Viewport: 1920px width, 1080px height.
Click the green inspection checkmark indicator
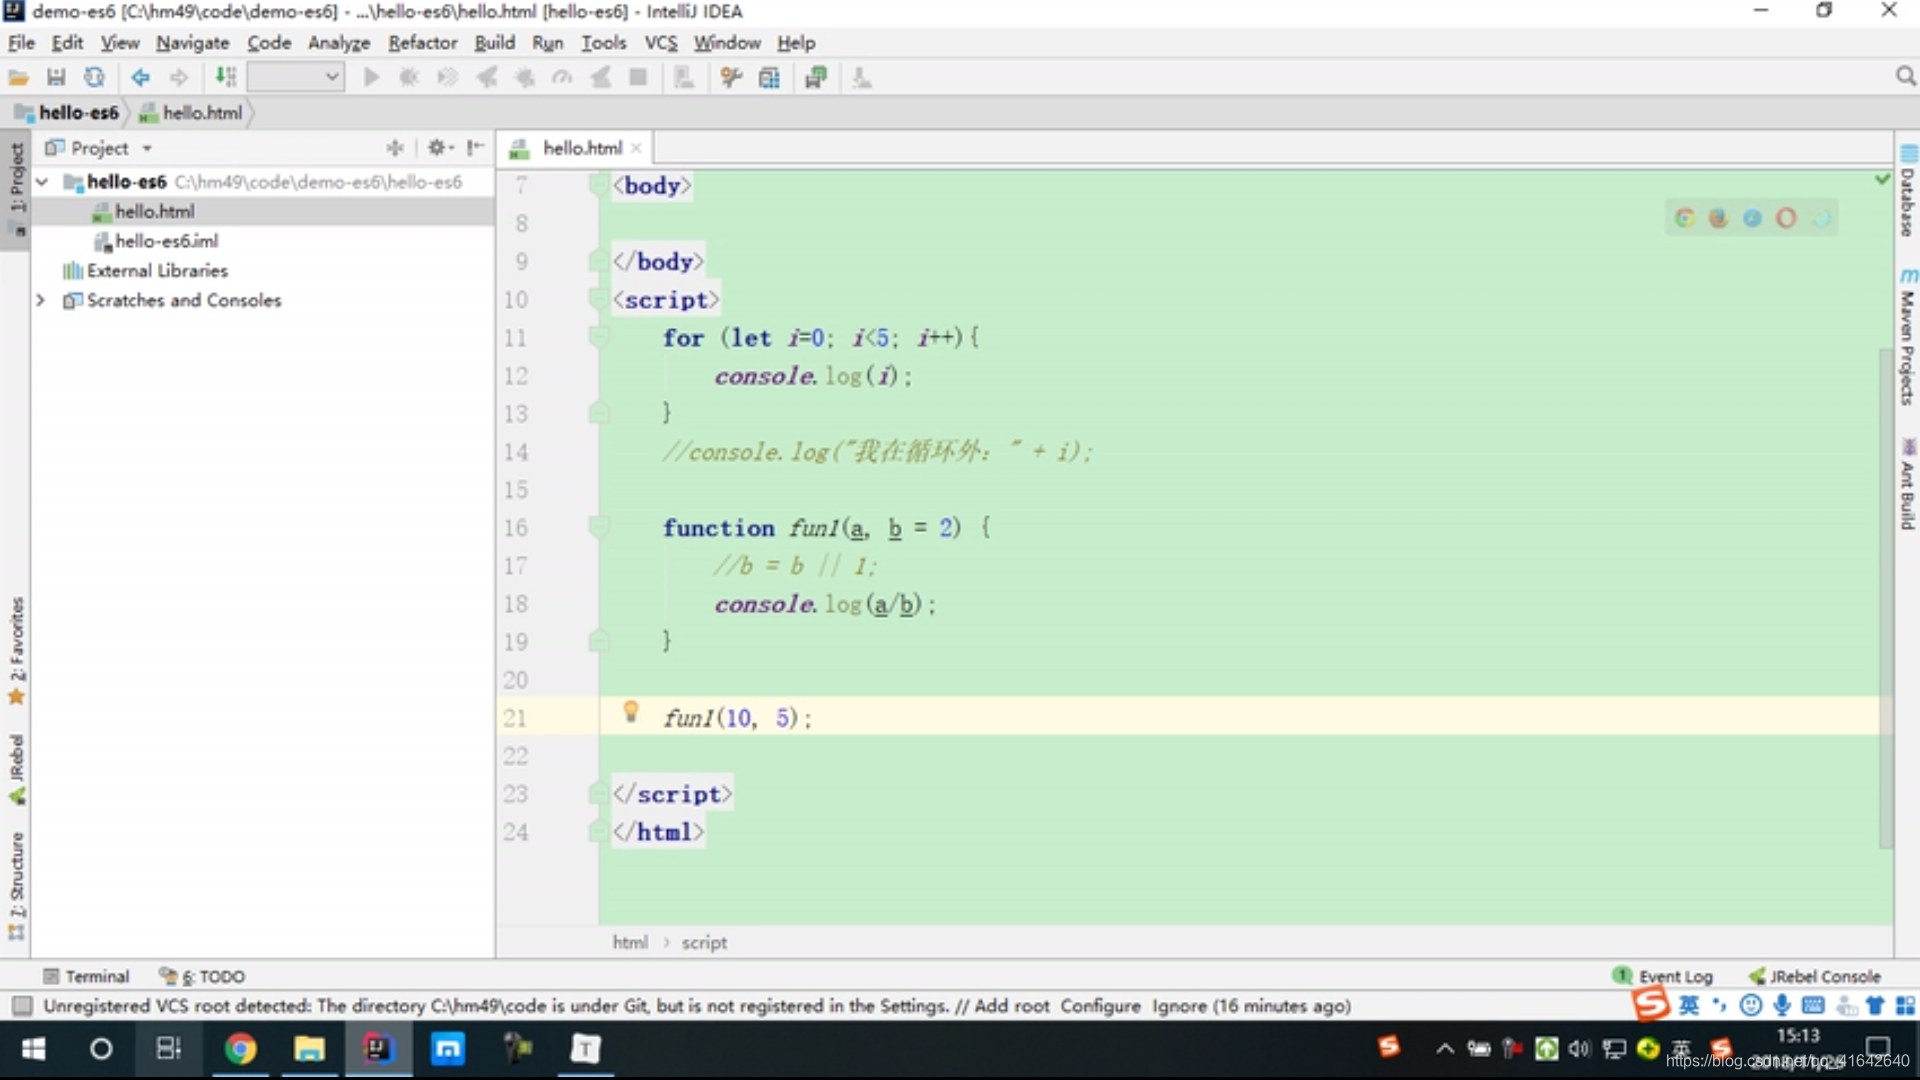(x=1883, y=179)
